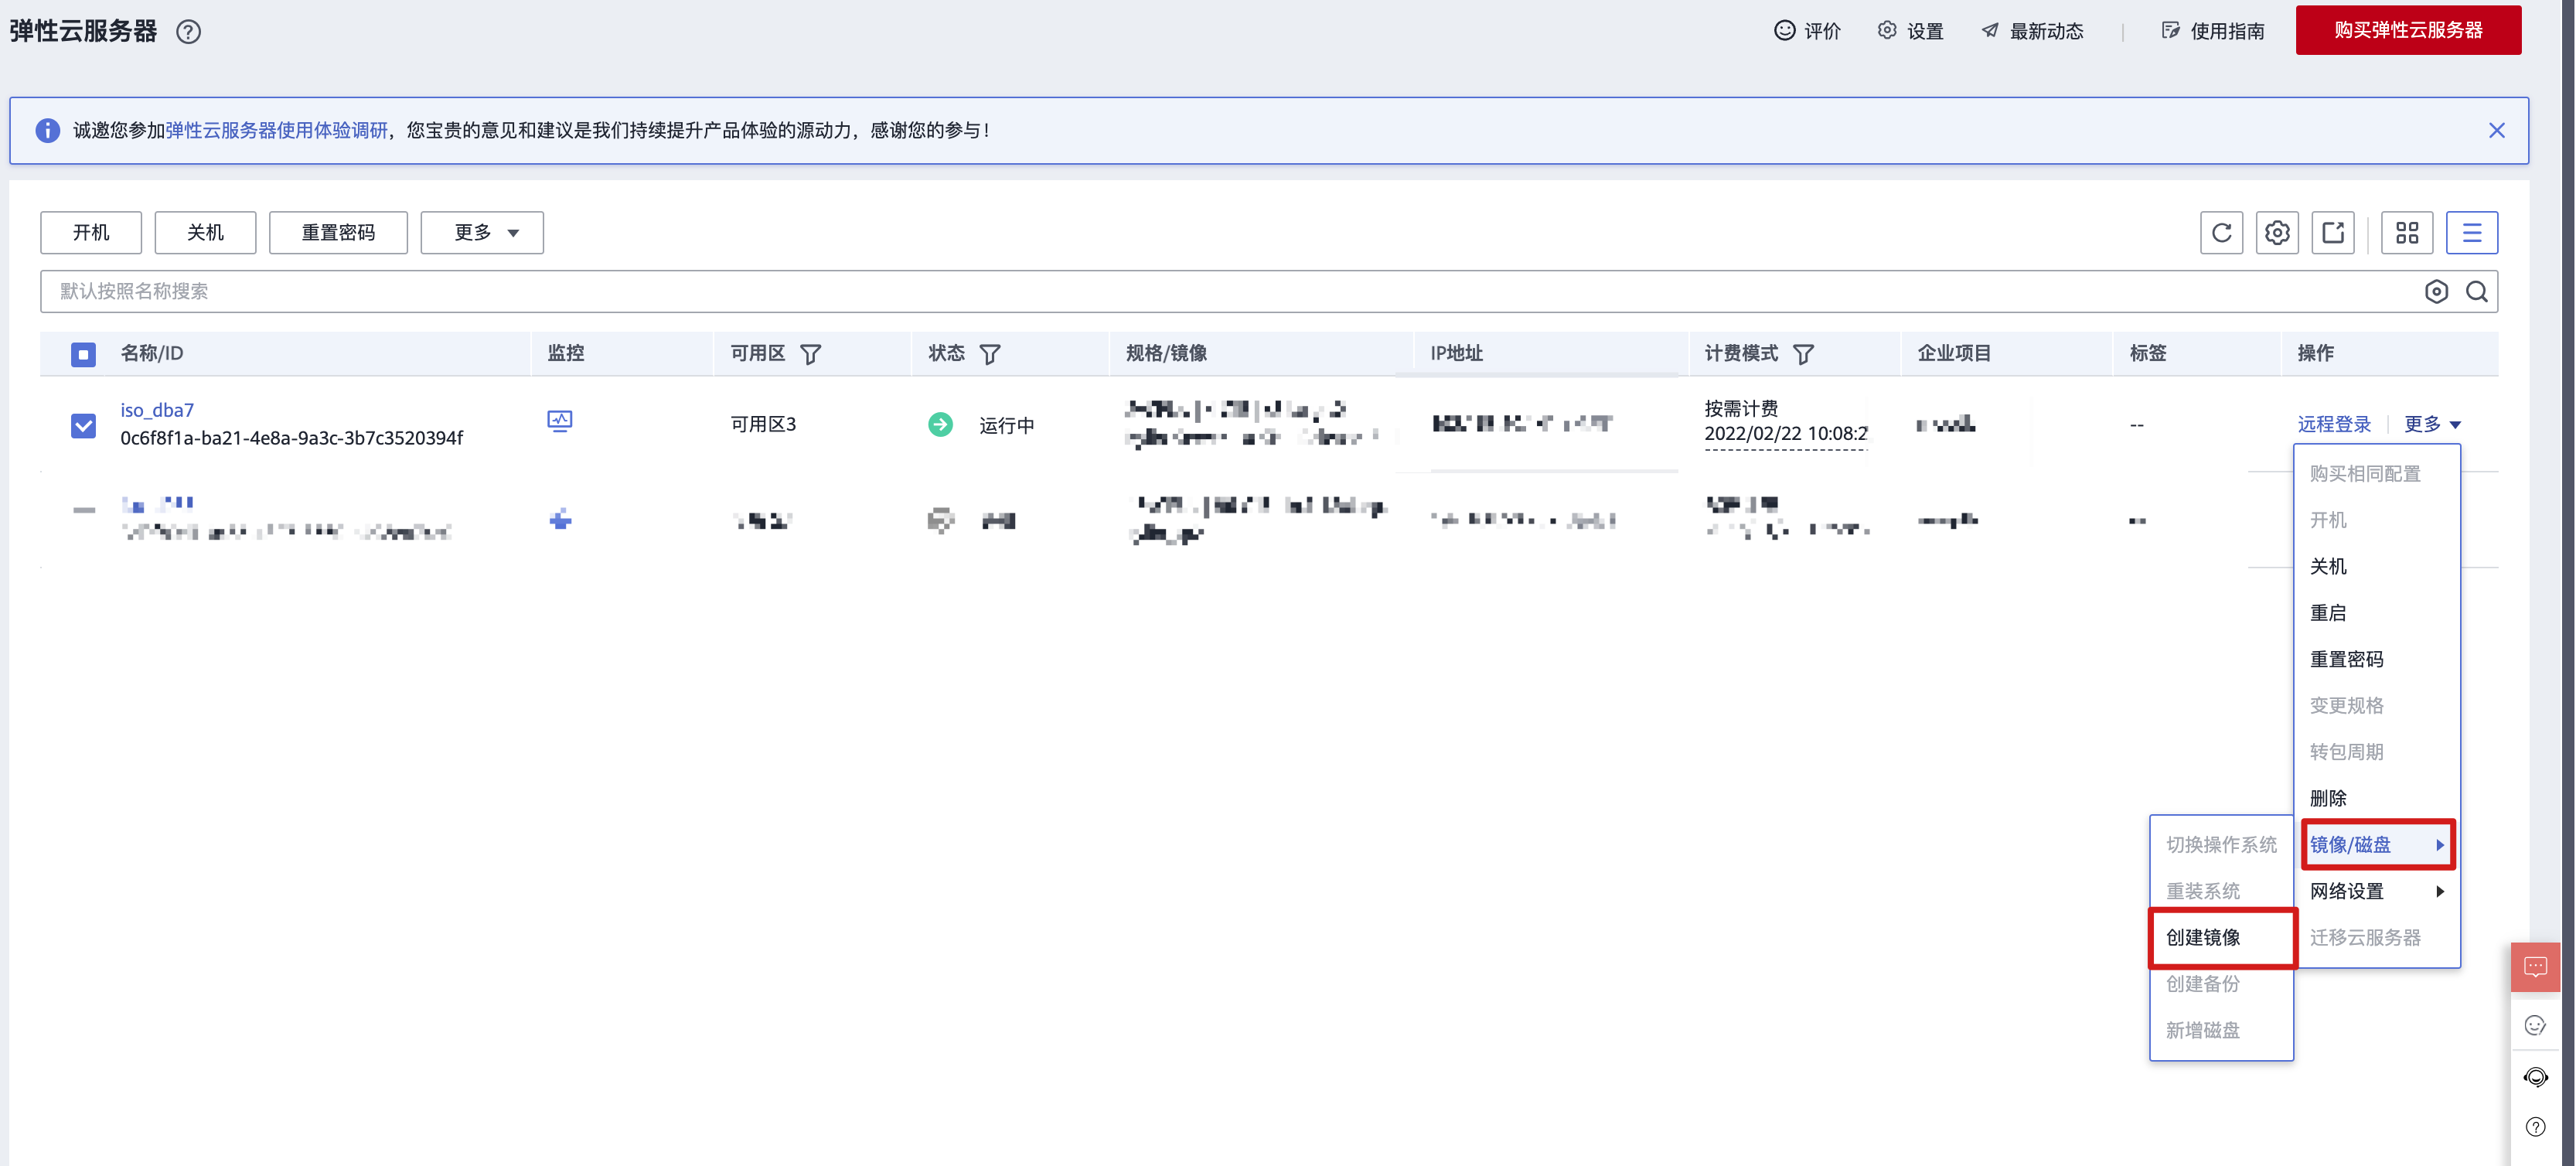Export the server list
The image size is (2576, 1166).
[x=2333, y=232]
